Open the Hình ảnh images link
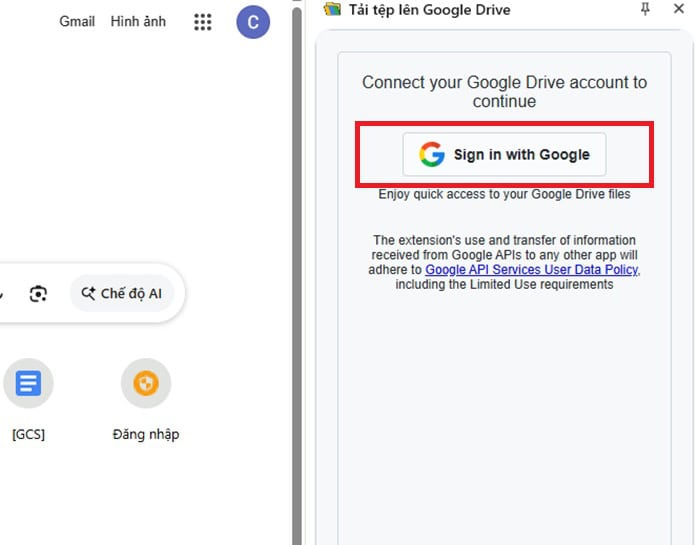This screenshot has width=700, height=545. [x=138, y=21]
